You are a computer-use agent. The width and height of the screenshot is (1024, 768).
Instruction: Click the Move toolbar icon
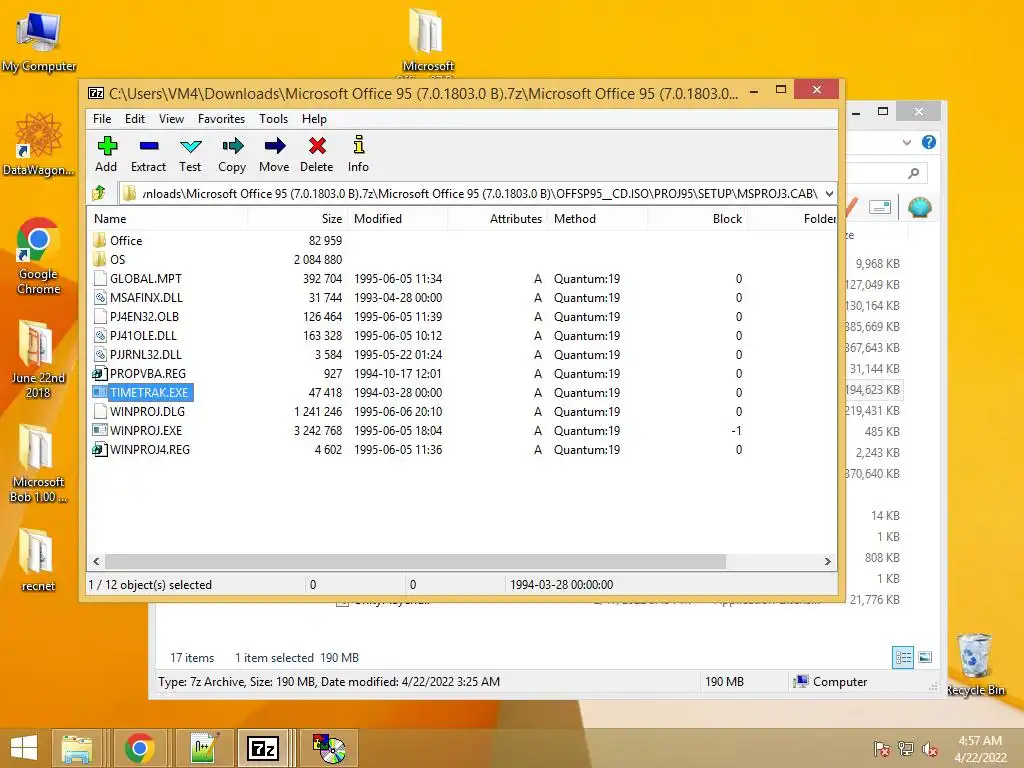pyautogui.click(x=274, y=154)
